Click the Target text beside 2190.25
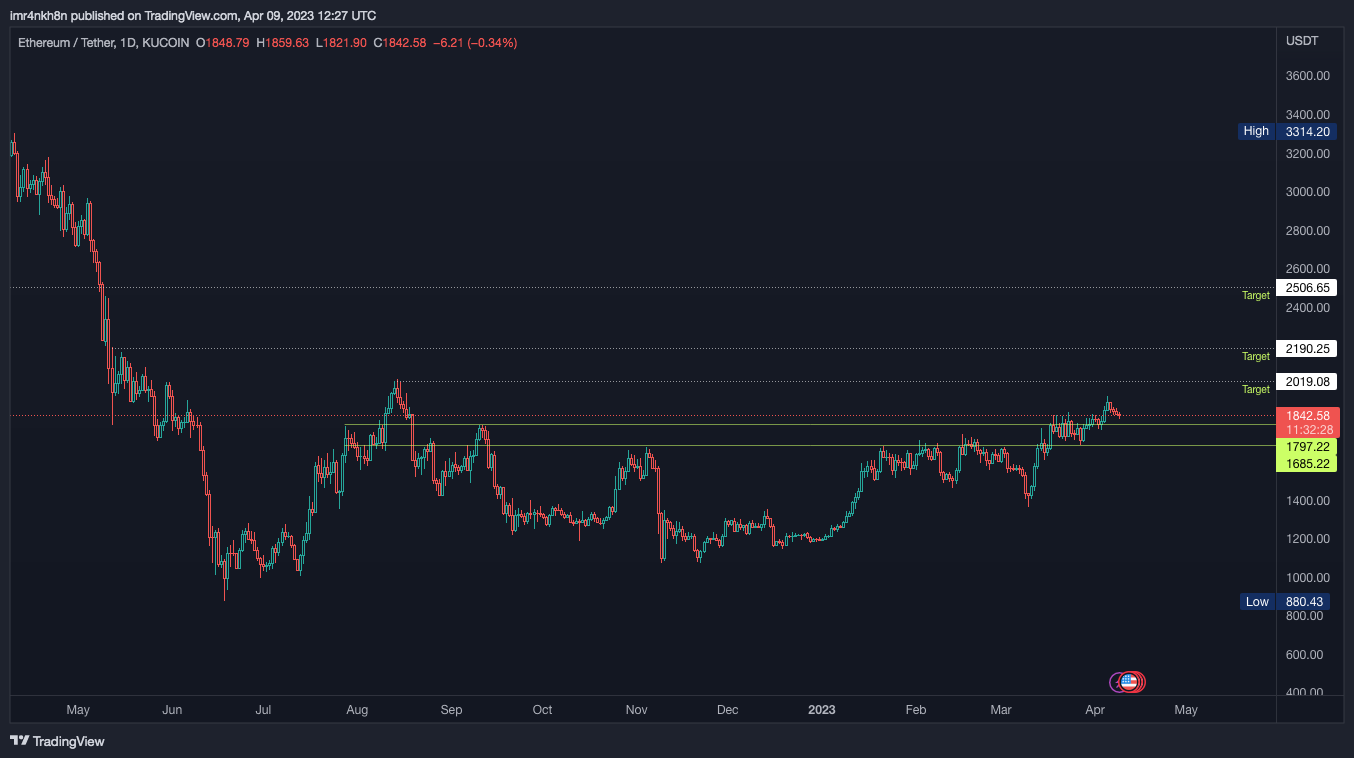 1256,357
